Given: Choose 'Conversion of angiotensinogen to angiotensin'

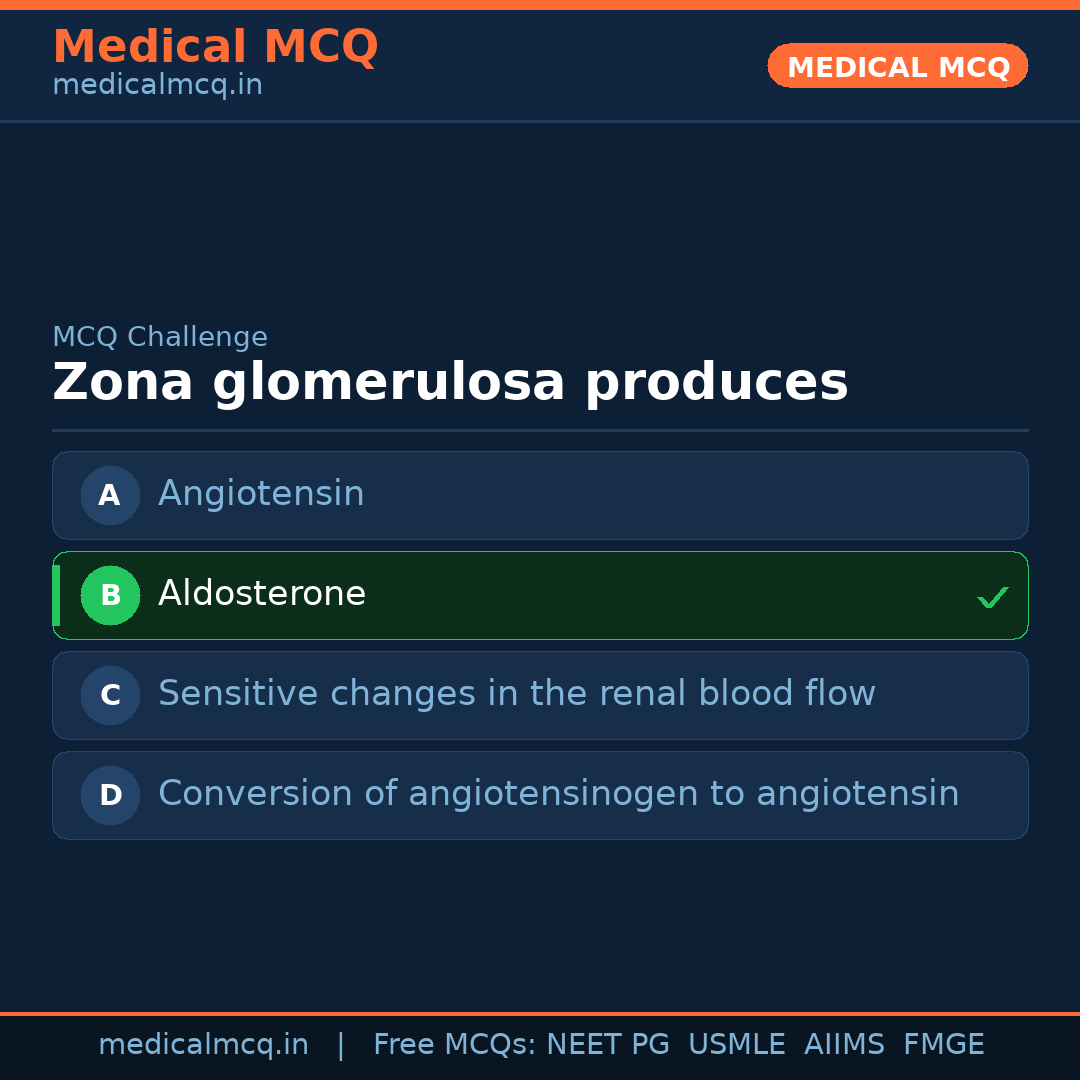Looking at the screenshot, I should [x=558, y=794].
